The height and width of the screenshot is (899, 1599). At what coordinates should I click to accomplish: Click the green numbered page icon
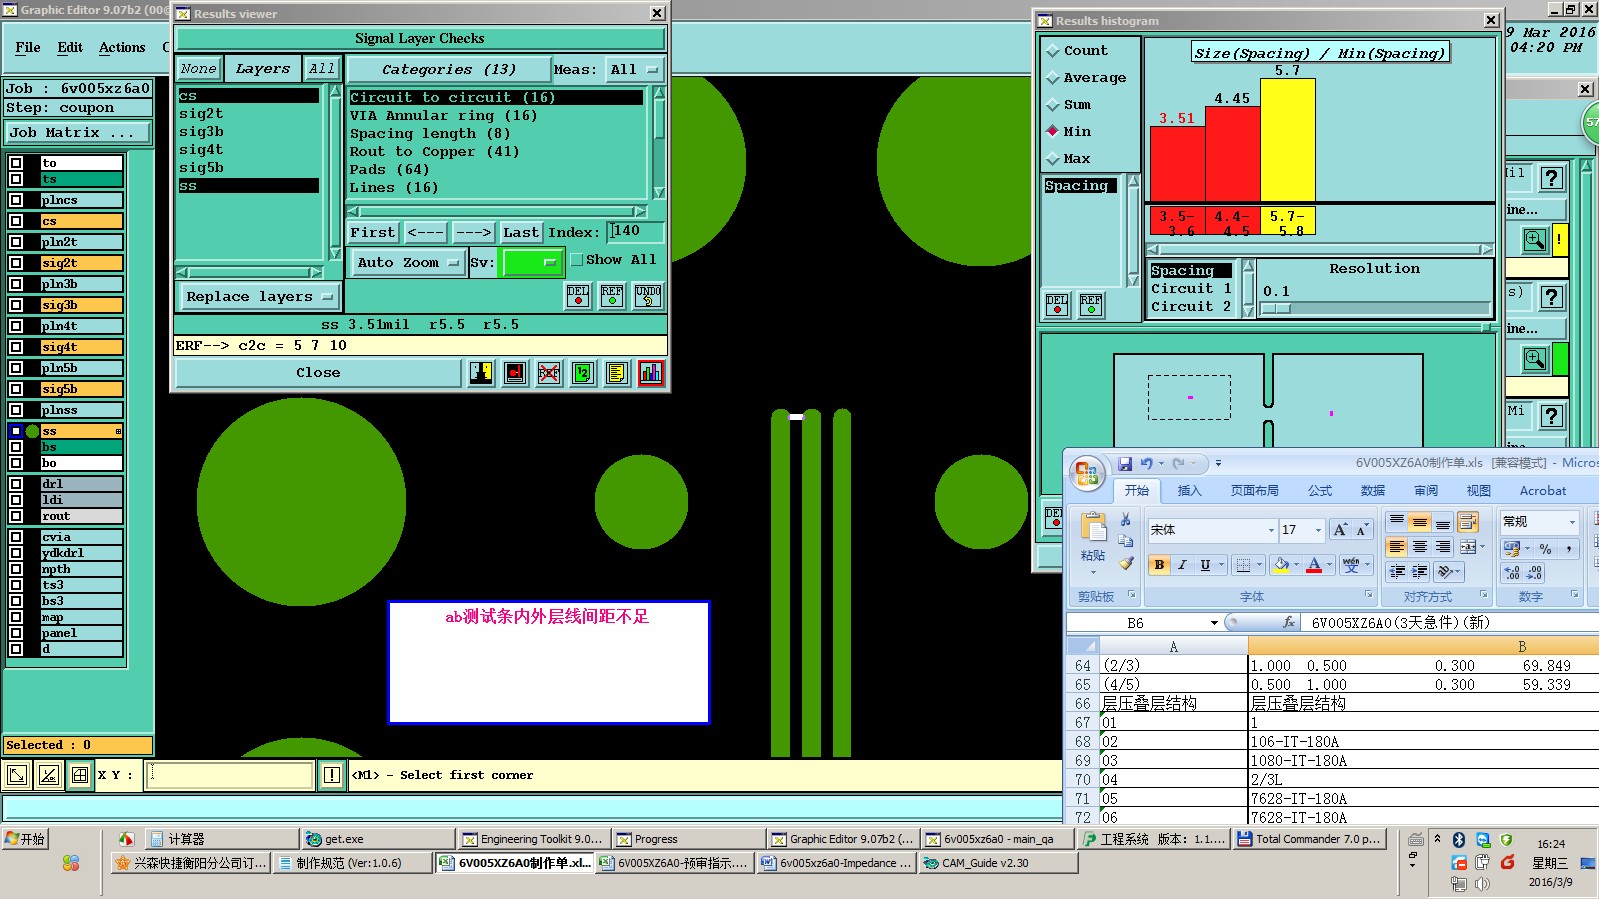(x=583, y=373)
